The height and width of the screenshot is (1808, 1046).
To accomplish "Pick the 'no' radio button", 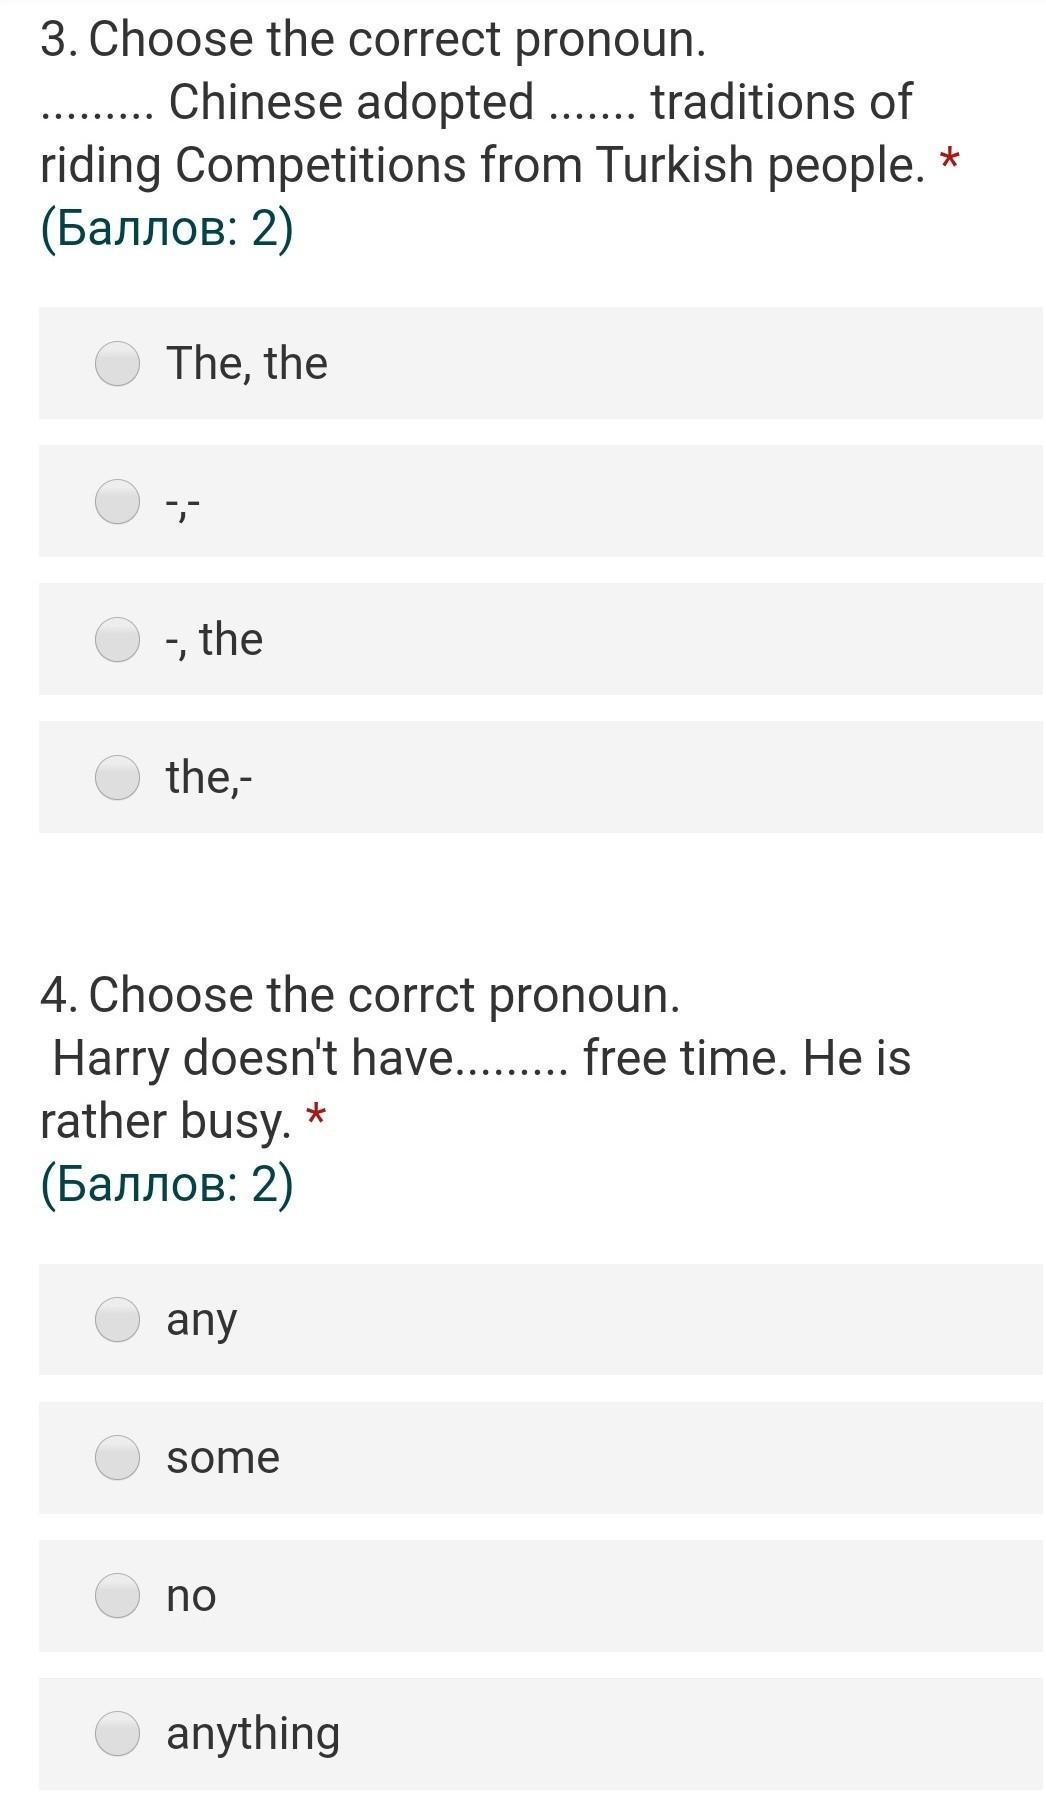I will tap(117, 1595).
